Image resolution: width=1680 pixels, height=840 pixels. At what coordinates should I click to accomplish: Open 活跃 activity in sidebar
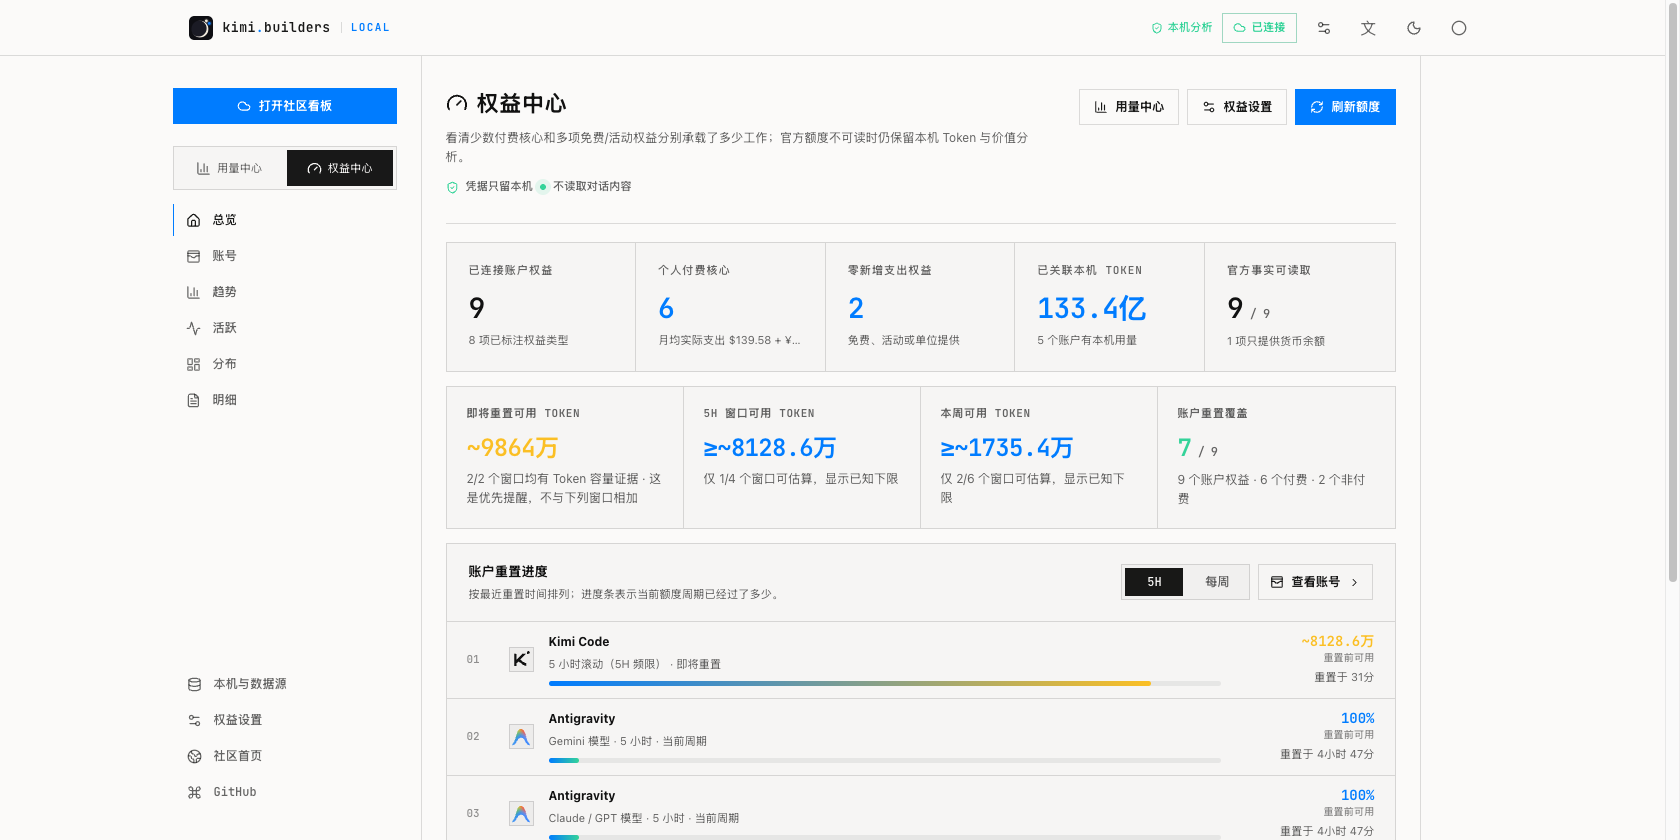285,328
